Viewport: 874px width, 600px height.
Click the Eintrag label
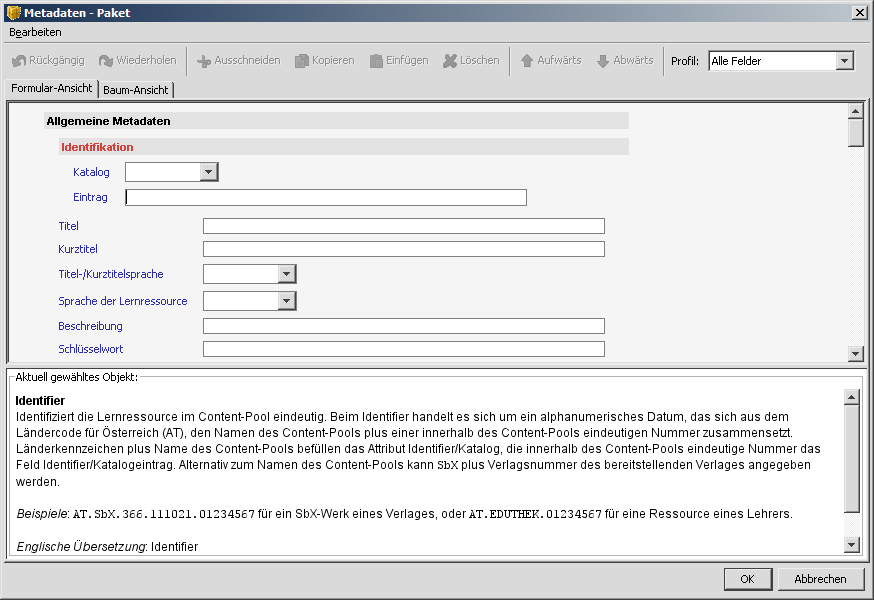(x=90, y=197)
